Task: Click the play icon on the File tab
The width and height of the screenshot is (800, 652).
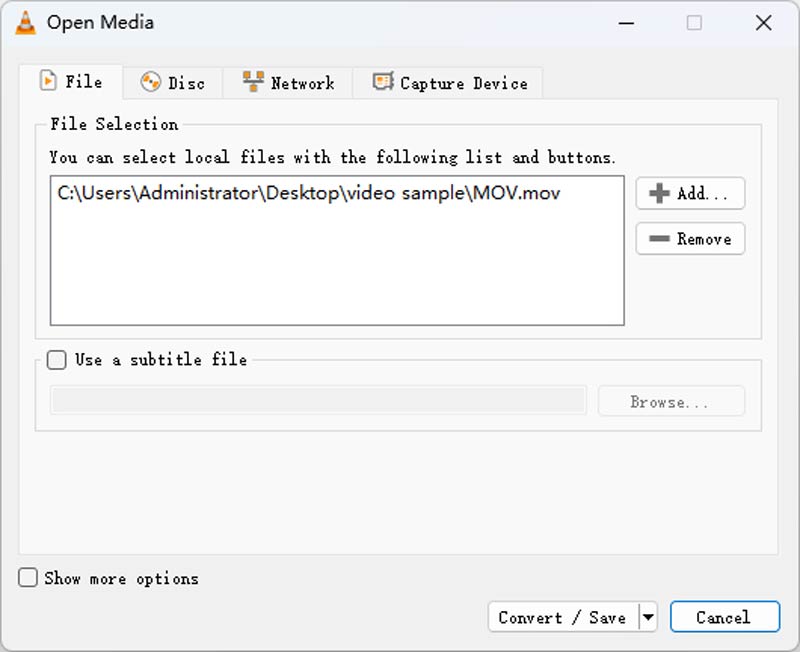Action: (x=50, y=83)
